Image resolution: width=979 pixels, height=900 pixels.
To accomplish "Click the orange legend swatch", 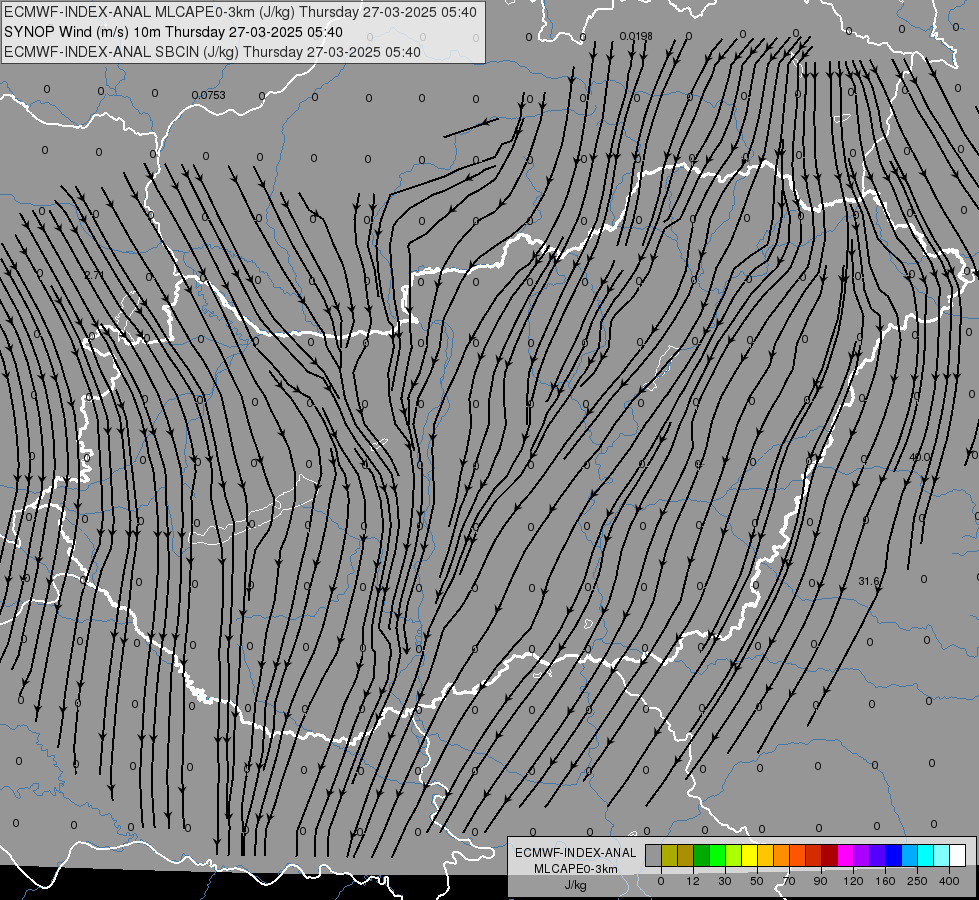I will click(x=782, y=855).
